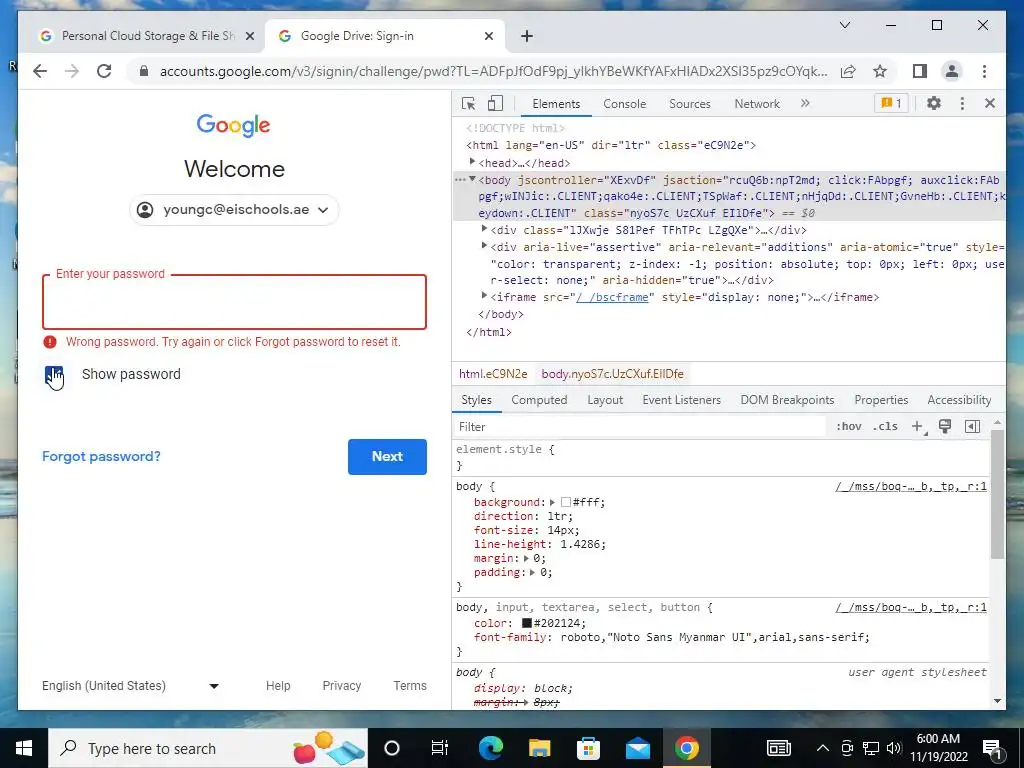
Task: Go back in browser history
Action: [40, 71]
